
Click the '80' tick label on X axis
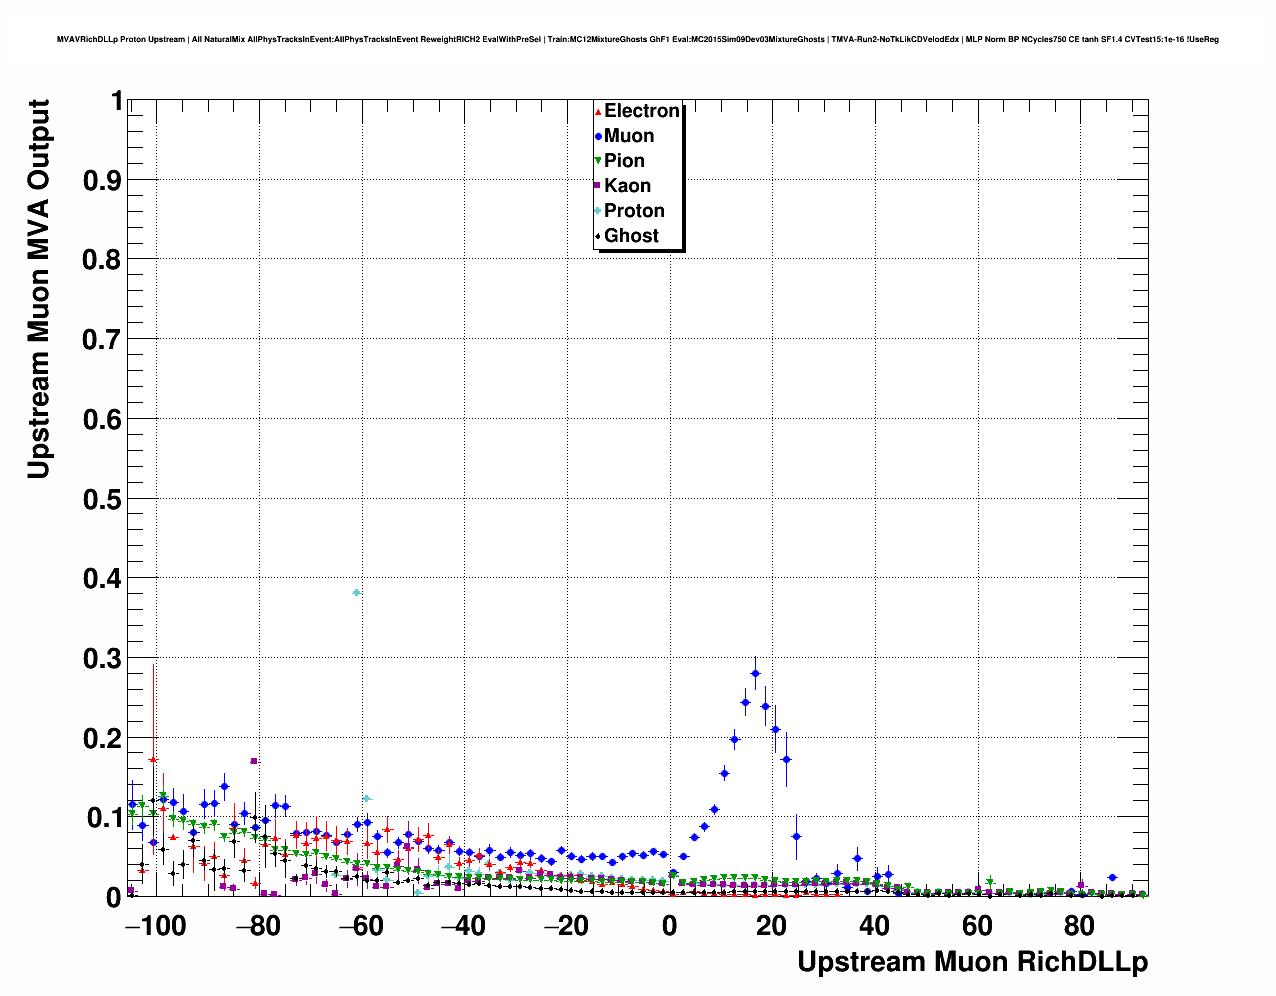pos(1079,926)
